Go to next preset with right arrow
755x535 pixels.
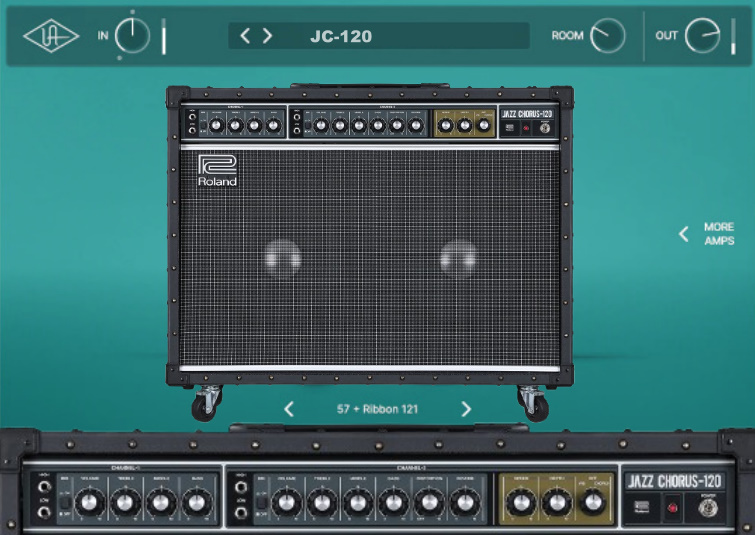267,37
